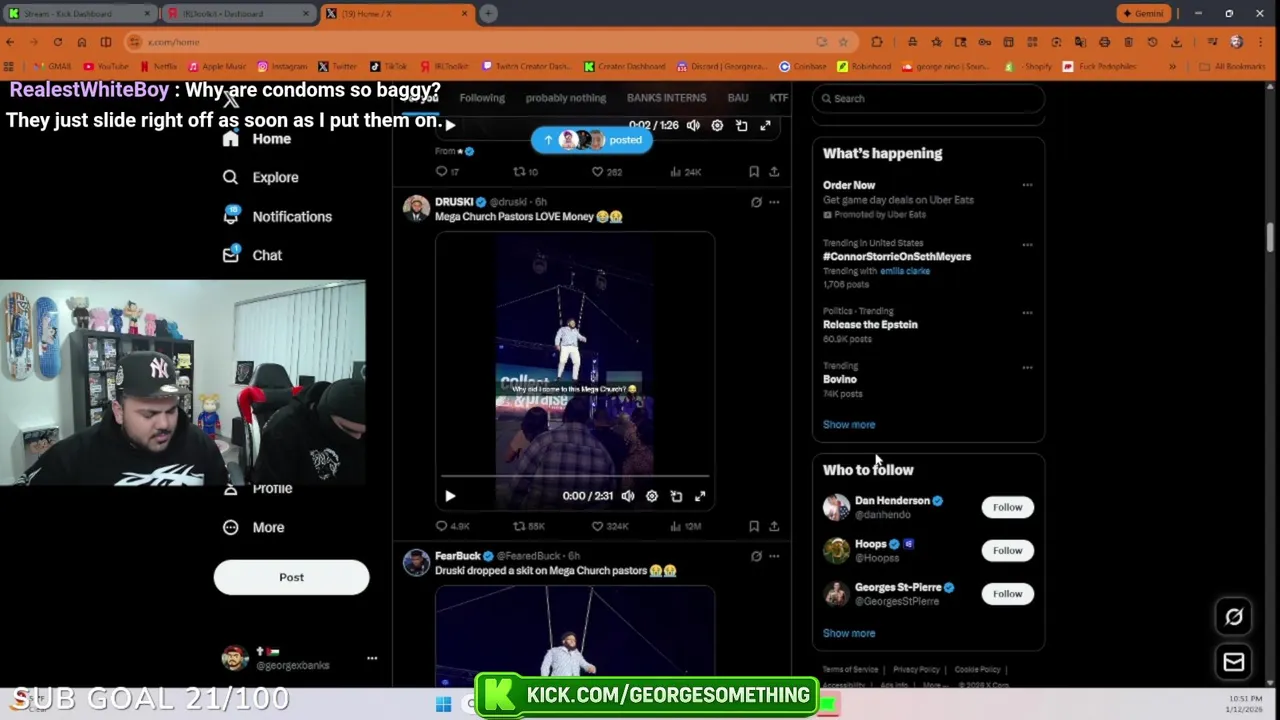Open the floating Messages envelope button
The height and width of the screenshot is (720, 1280).
point(1234,662)
